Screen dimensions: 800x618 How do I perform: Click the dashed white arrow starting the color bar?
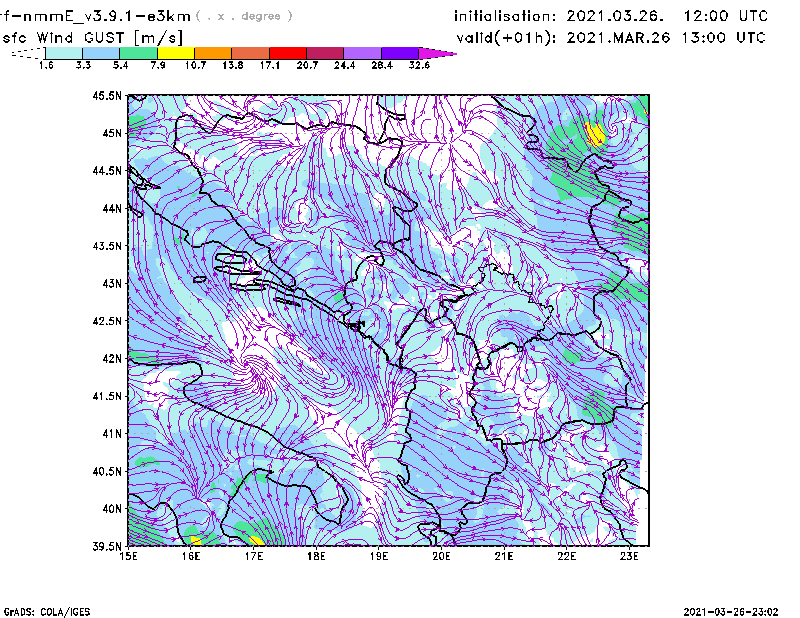[x=28, y=53]
